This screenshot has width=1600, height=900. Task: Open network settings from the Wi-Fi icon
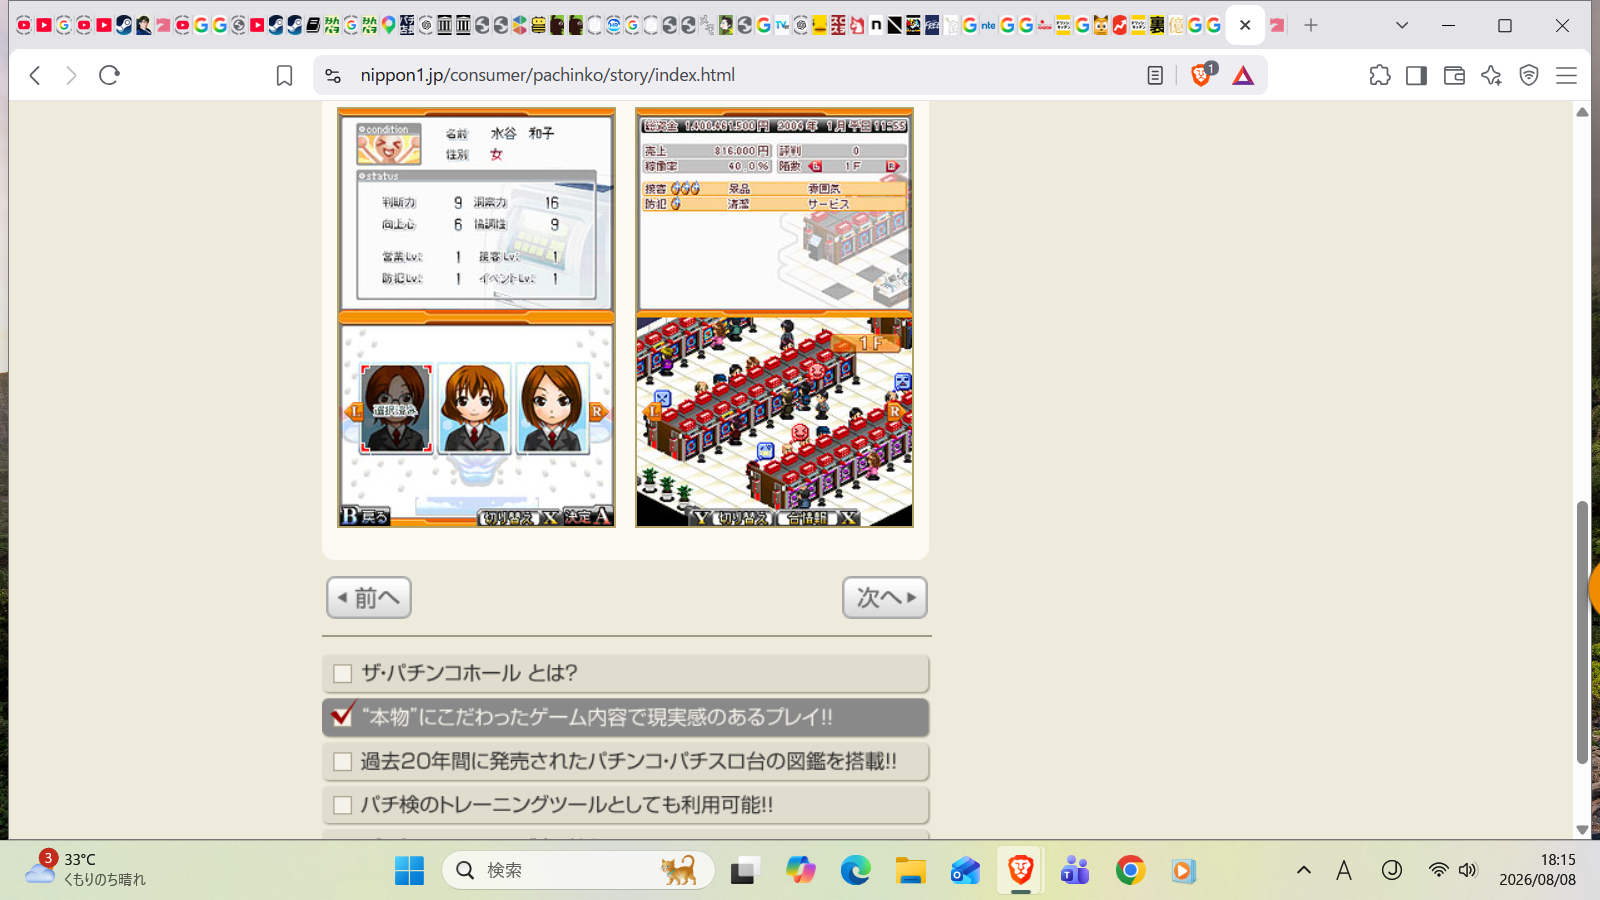coord(1438,870)
